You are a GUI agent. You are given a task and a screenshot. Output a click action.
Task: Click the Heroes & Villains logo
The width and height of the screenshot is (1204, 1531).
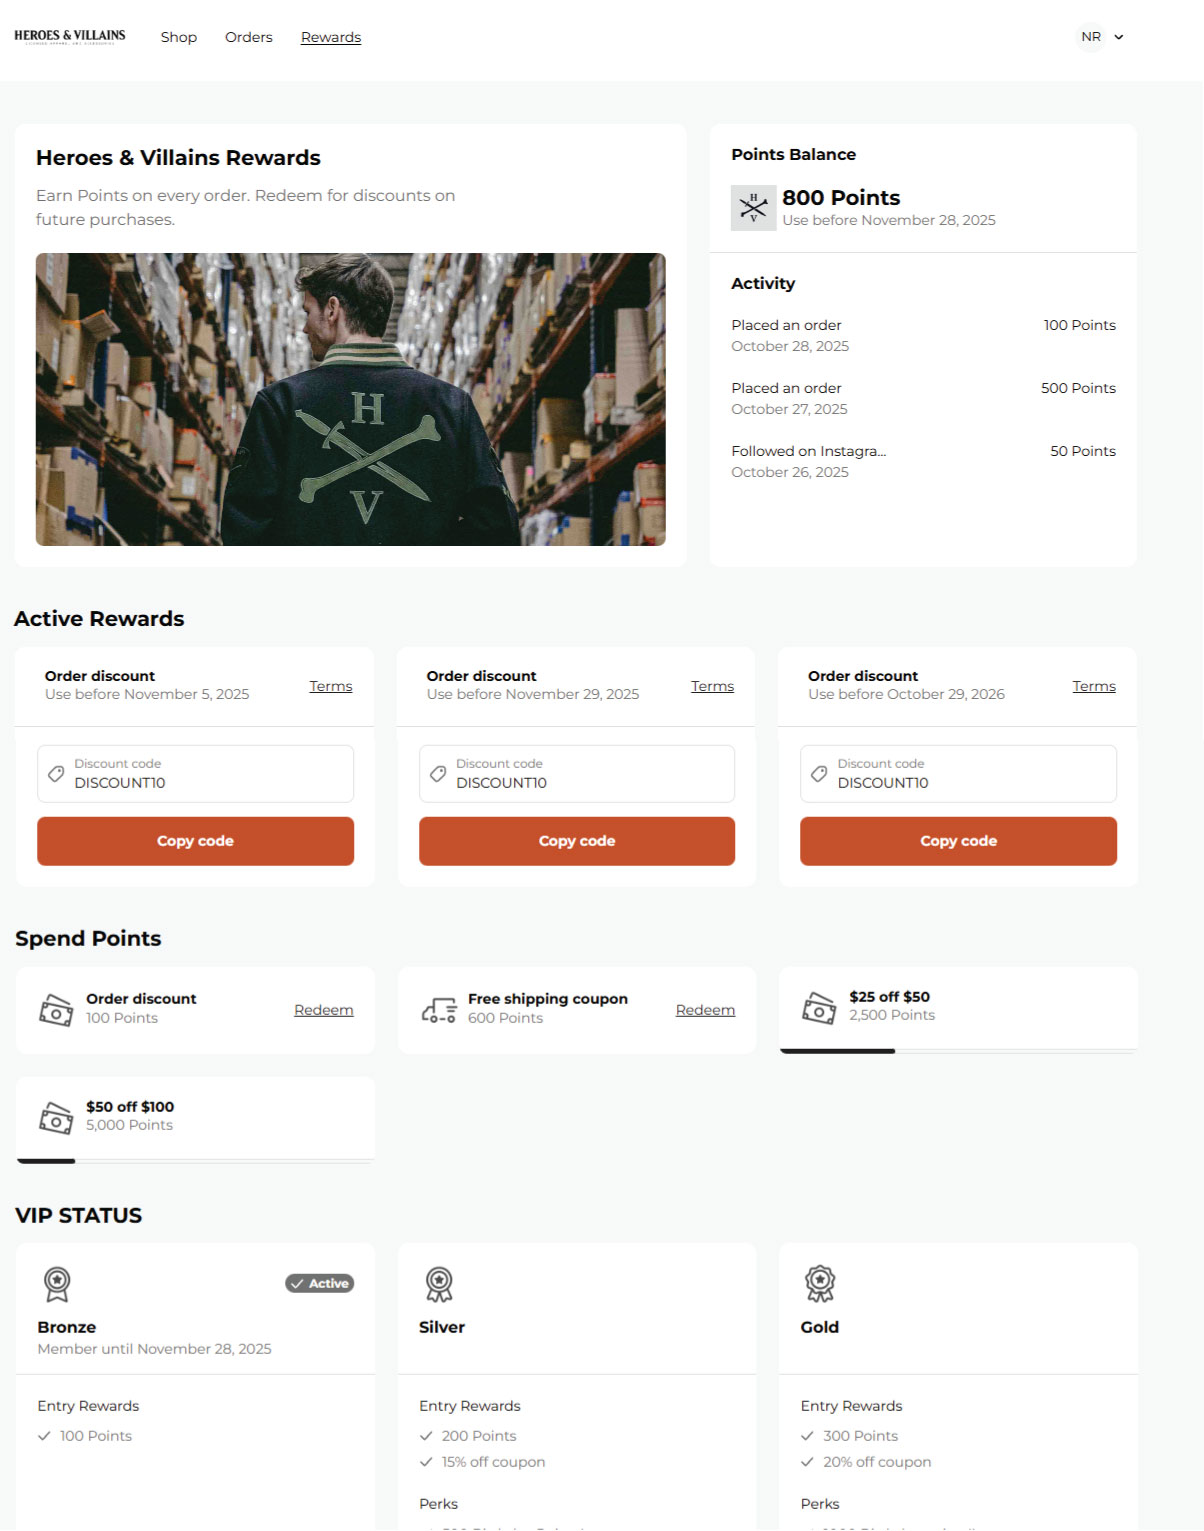tap(70, 37)
